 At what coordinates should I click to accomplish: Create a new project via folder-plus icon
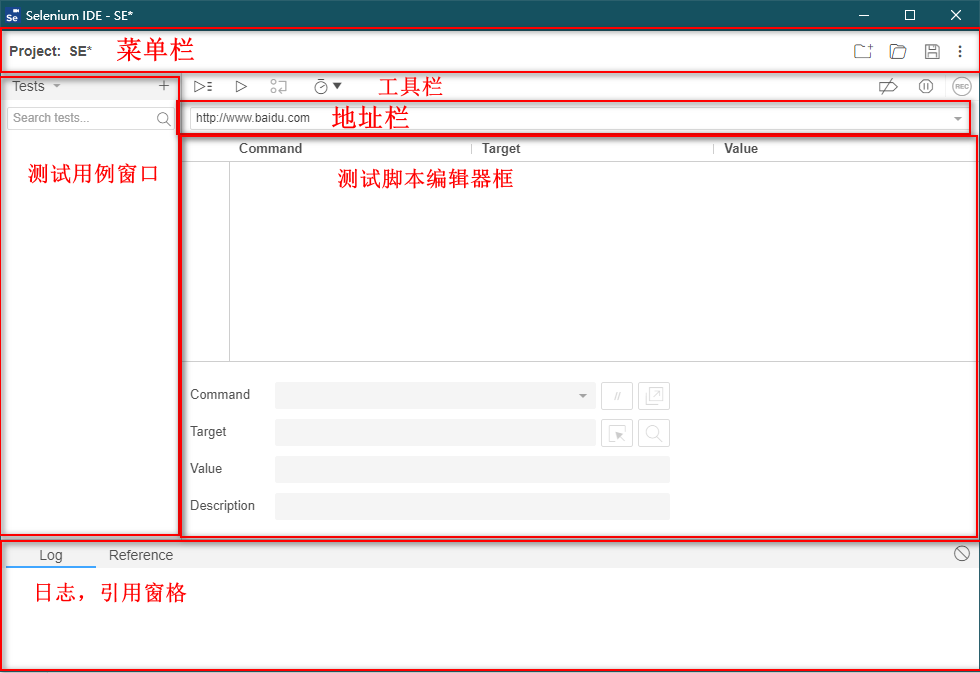862,51
